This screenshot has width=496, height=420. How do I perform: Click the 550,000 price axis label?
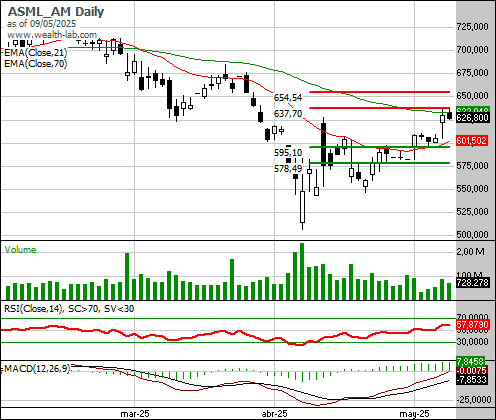472,188
